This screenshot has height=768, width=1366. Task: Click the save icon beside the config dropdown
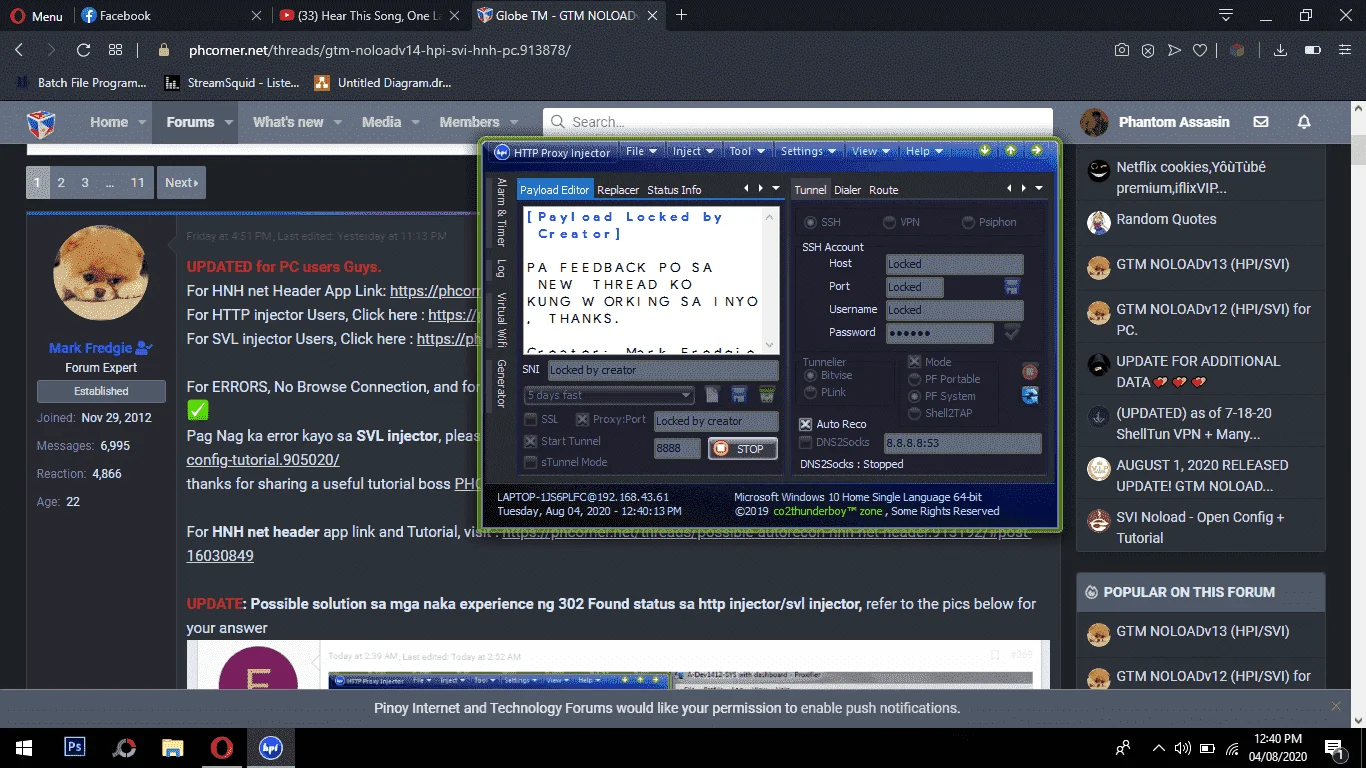(739, 395)
